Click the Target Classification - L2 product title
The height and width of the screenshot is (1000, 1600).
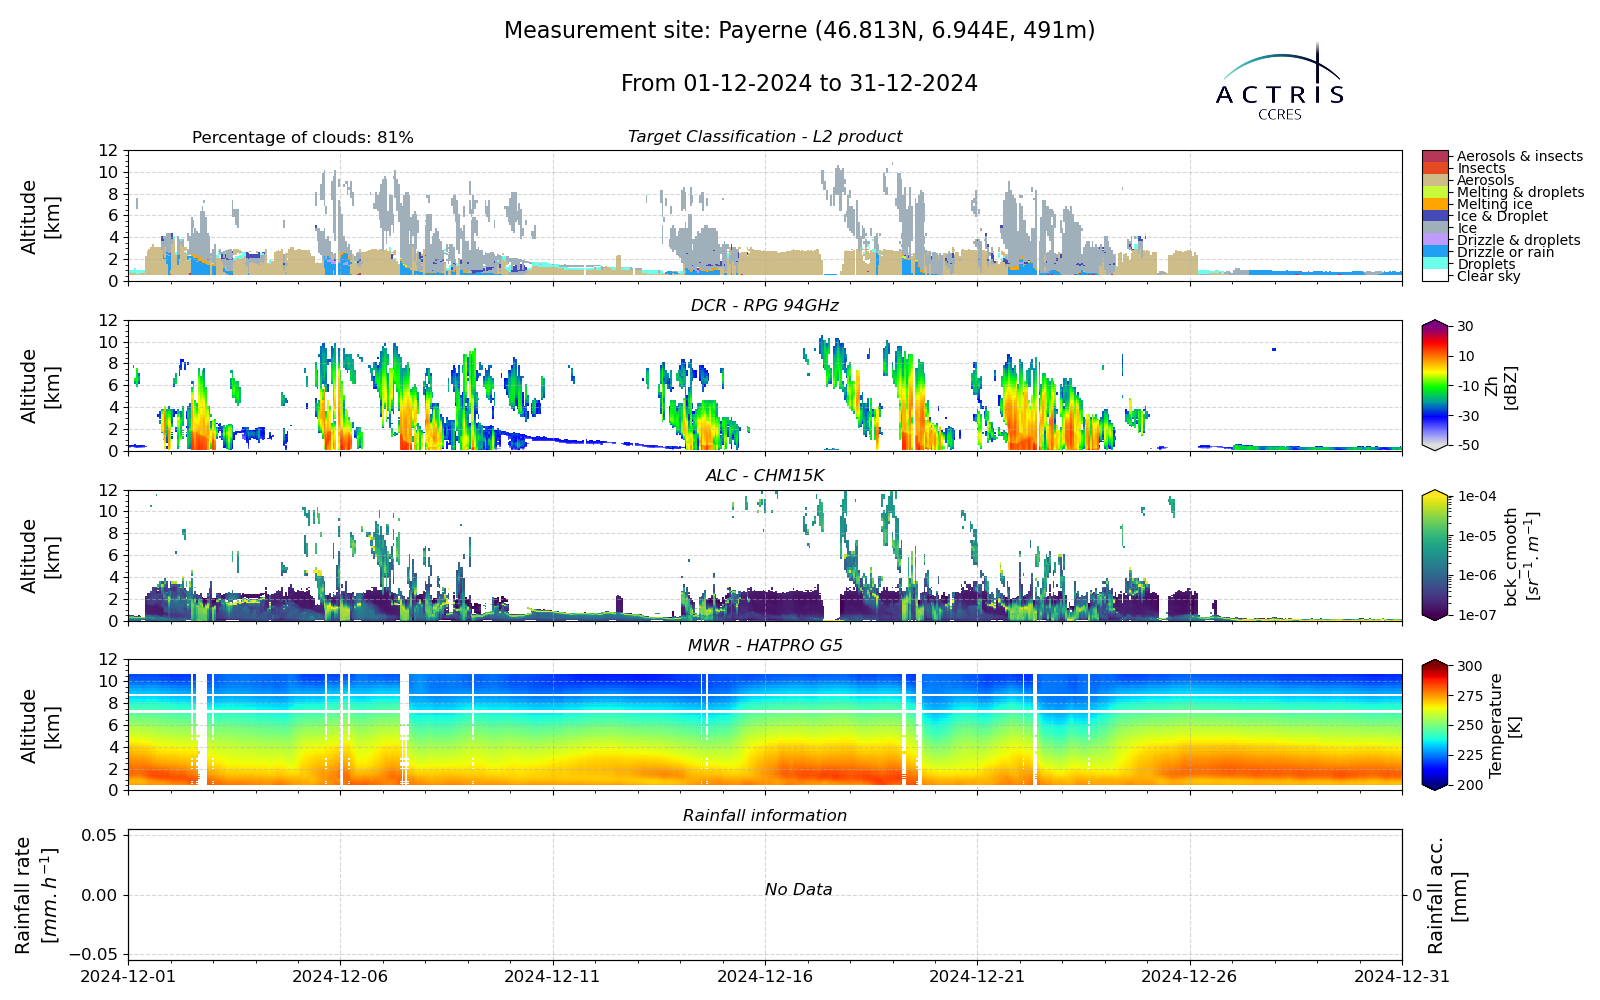coord(765,137)
